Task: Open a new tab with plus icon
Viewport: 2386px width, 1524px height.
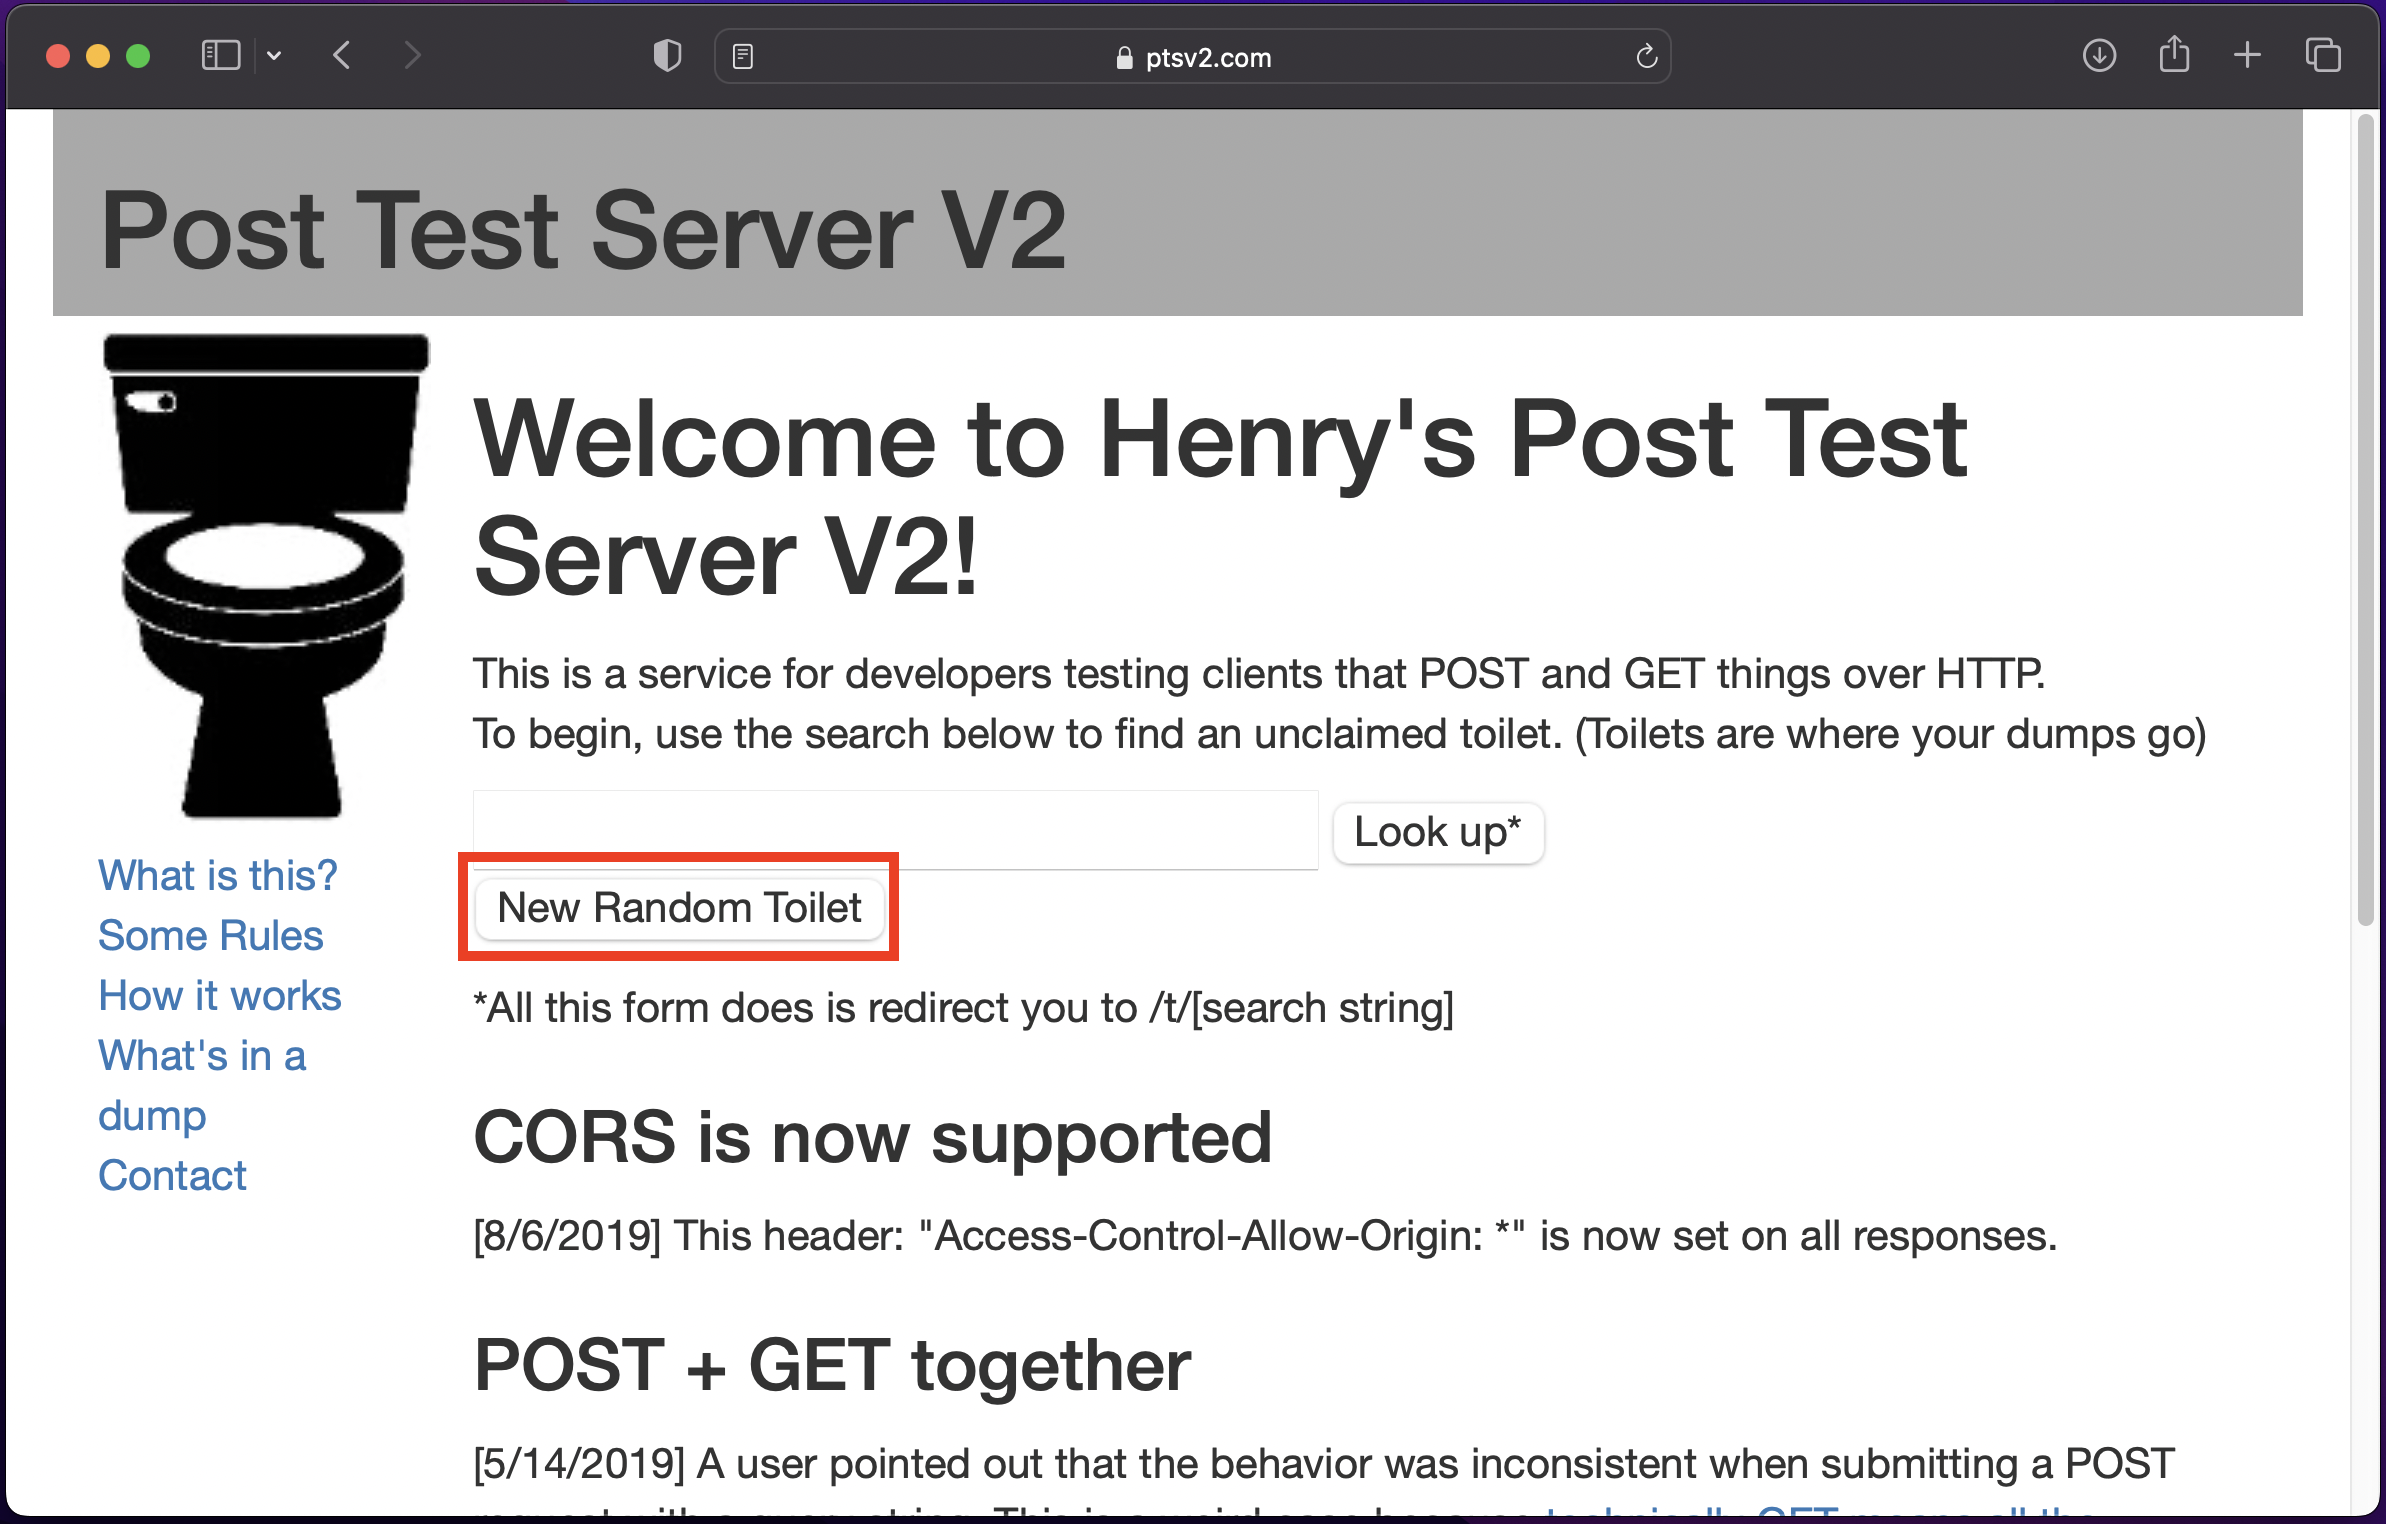Action: 2247,56
